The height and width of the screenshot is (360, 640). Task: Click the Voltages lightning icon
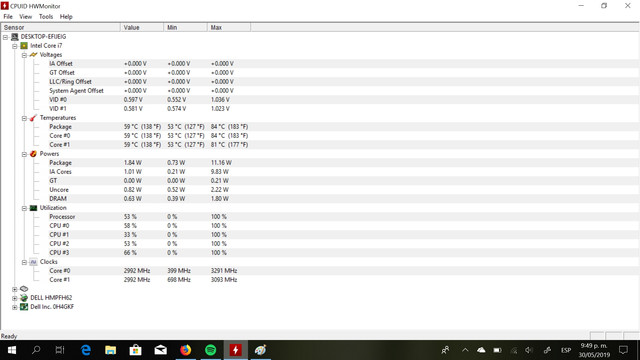[x=33, y=54]
